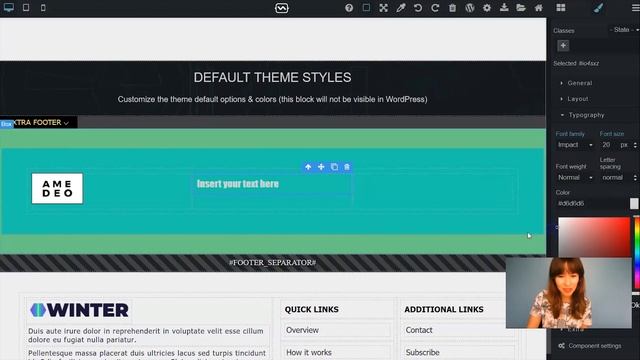Click the editor logo icon in toolbar

pyautogui.click(x=282, y=8)
